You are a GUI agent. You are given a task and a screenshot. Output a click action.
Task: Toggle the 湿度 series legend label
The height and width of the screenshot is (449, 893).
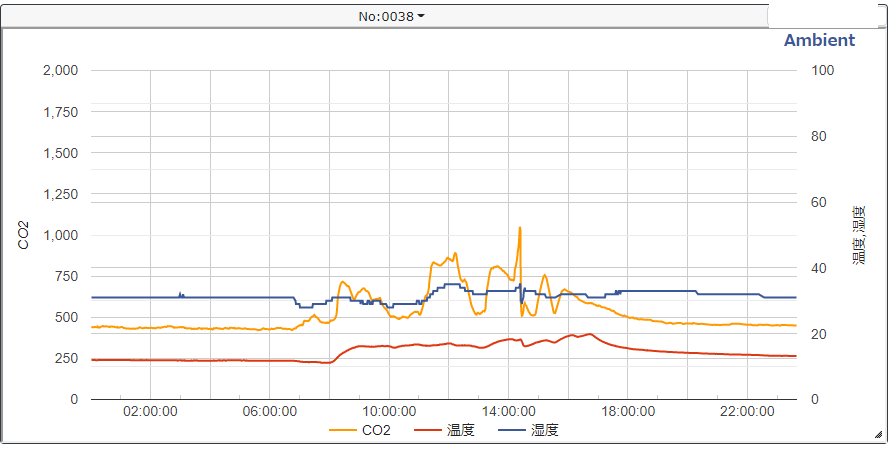(x=544, y=431)
